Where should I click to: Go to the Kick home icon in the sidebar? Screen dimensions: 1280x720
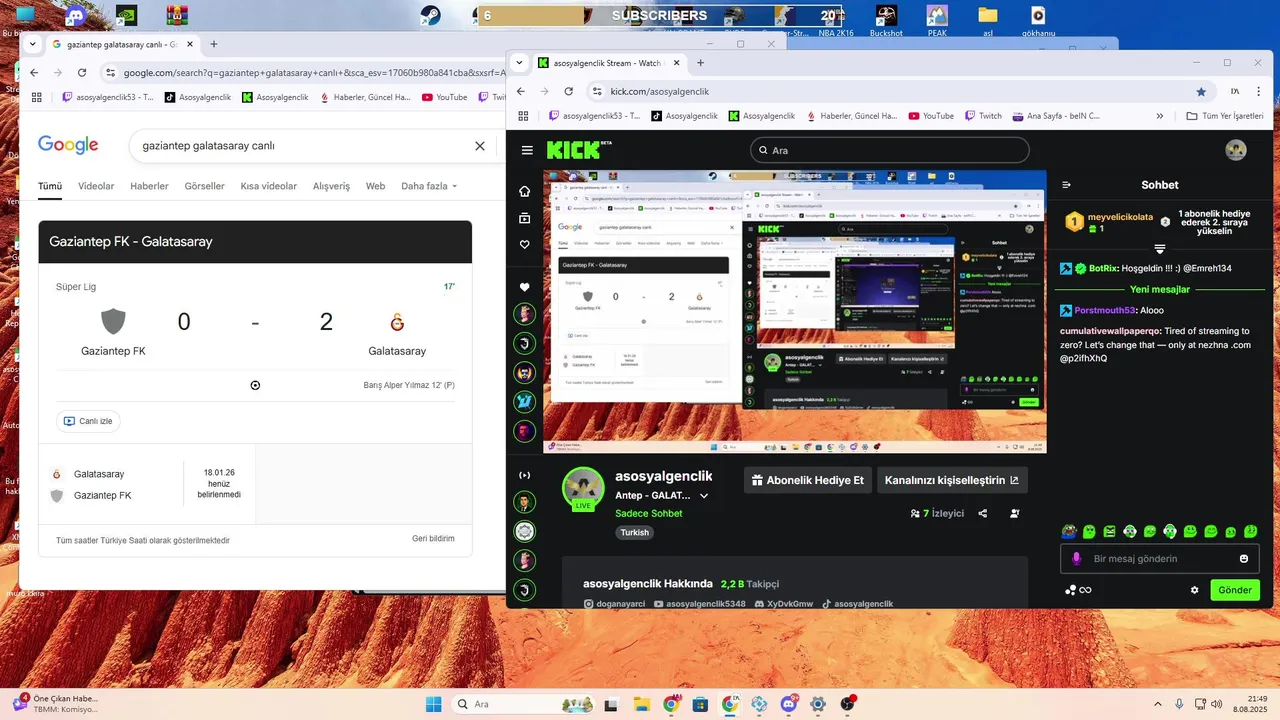[524, 191]
